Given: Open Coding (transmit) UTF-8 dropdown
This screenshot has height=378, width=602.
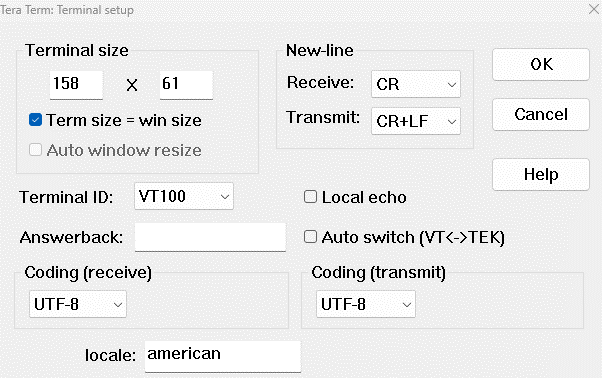Looking at the screenshot, I should tap(366, 304).
